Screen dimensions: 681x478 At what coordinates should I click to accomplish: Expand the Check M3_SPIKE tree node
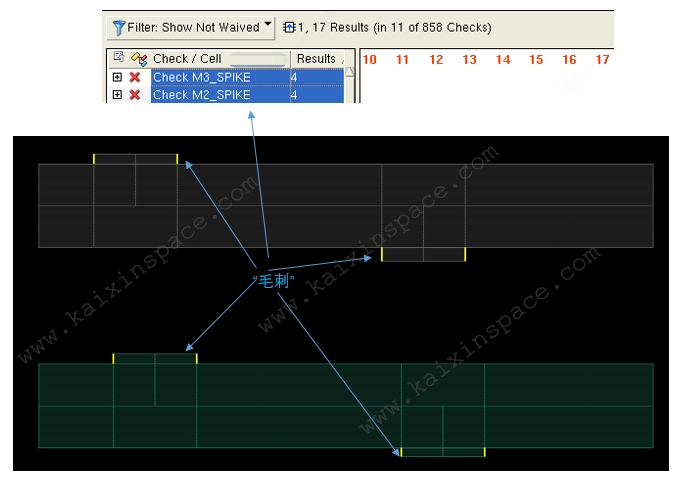[x=117, y=77]
